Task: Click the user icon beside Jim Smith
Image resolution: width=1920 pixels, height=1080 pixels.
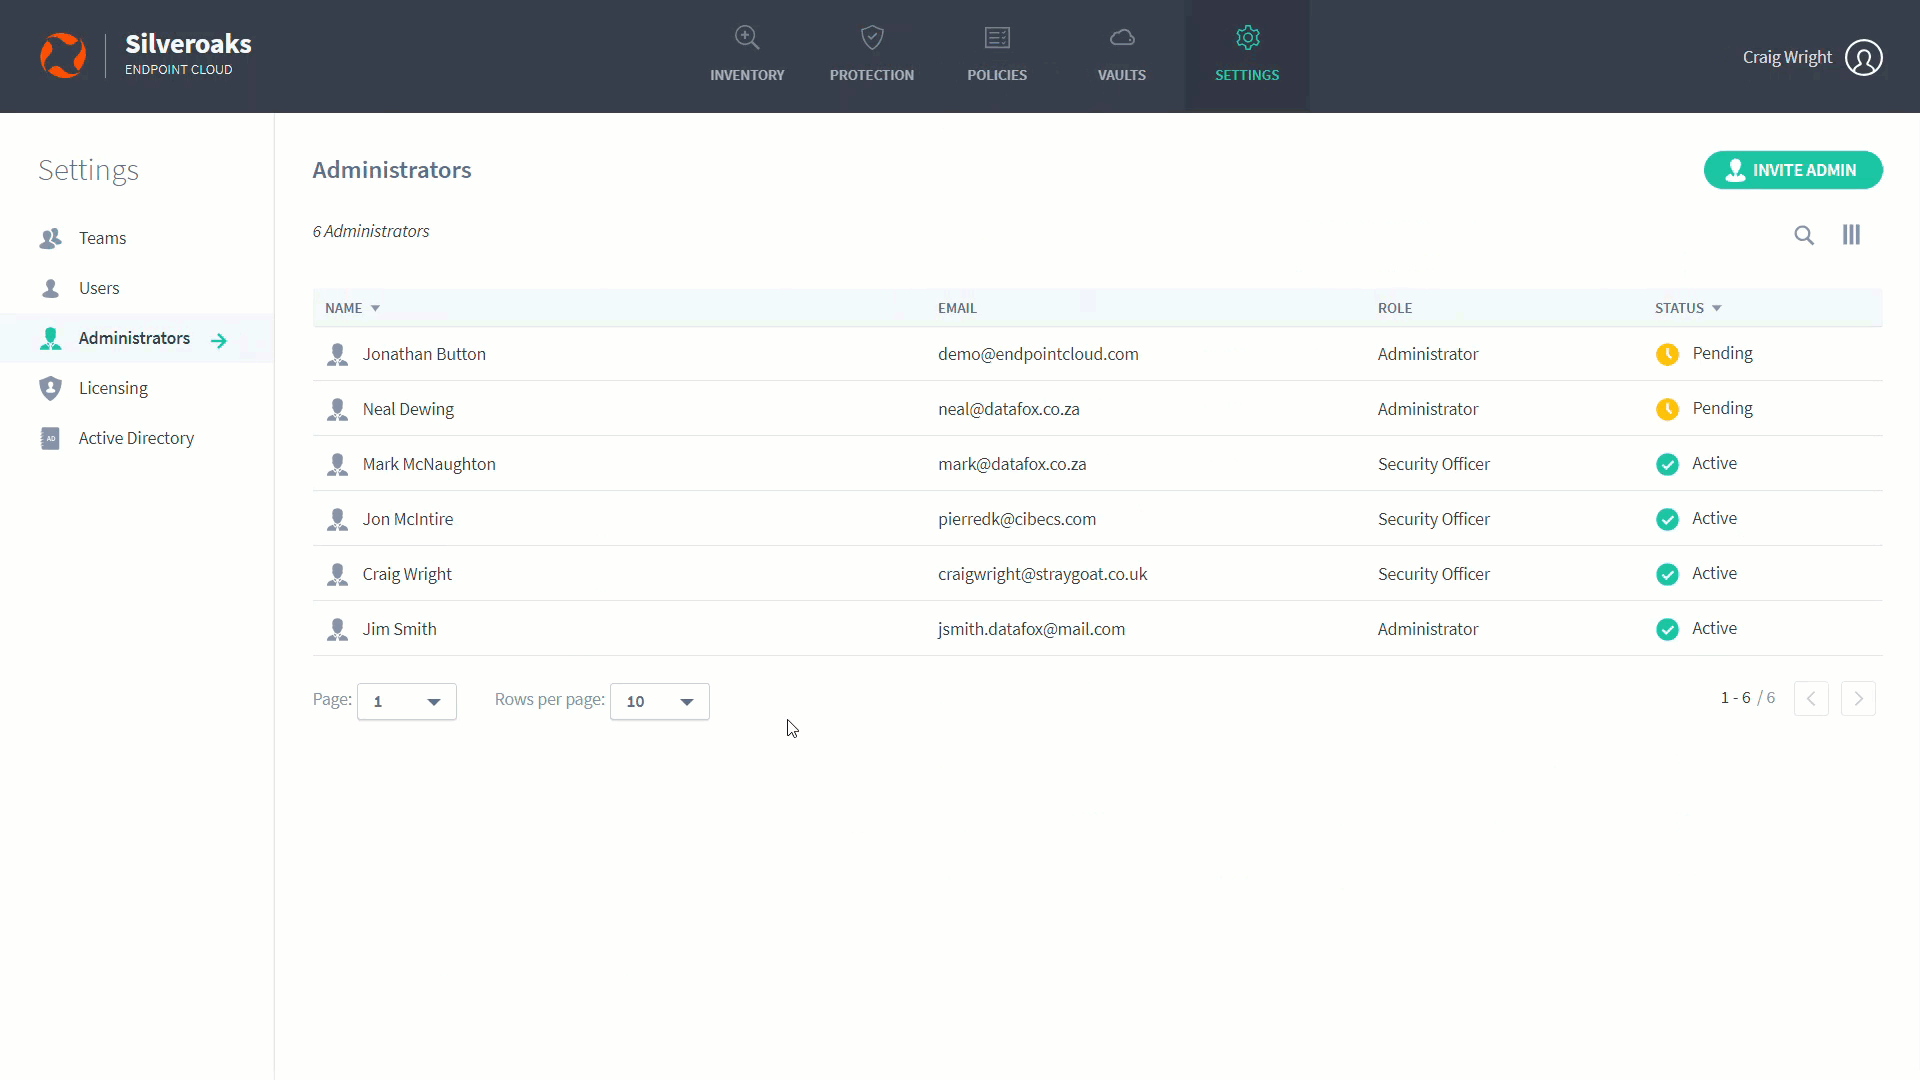Action: tap(338, 629)
